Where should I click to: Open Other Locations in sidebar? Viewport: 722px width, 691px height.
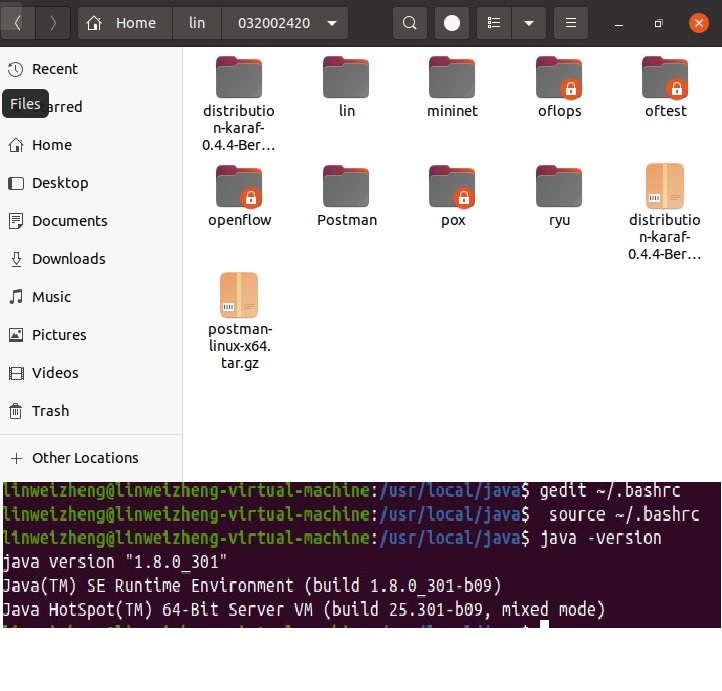pyautogui.click(x=85, y=458)
